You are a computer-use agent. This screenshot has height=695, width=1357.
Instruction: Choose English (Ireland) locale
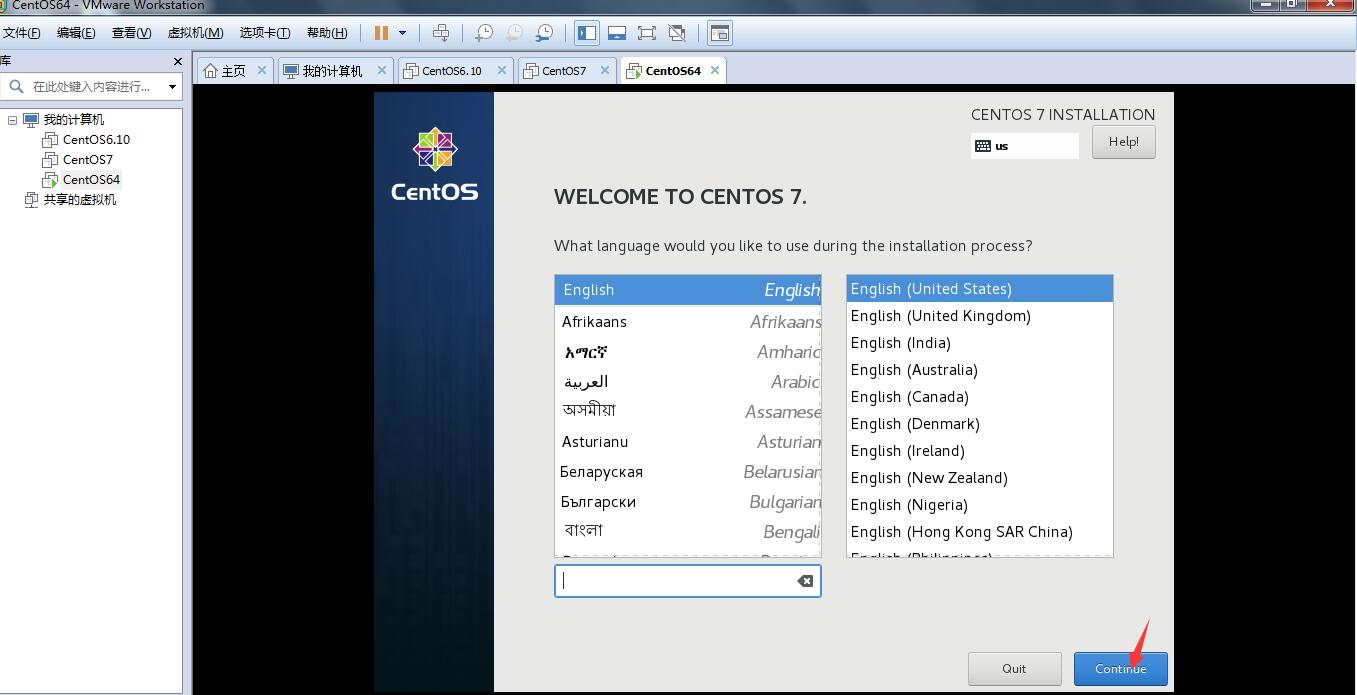(x=980, y=451)
